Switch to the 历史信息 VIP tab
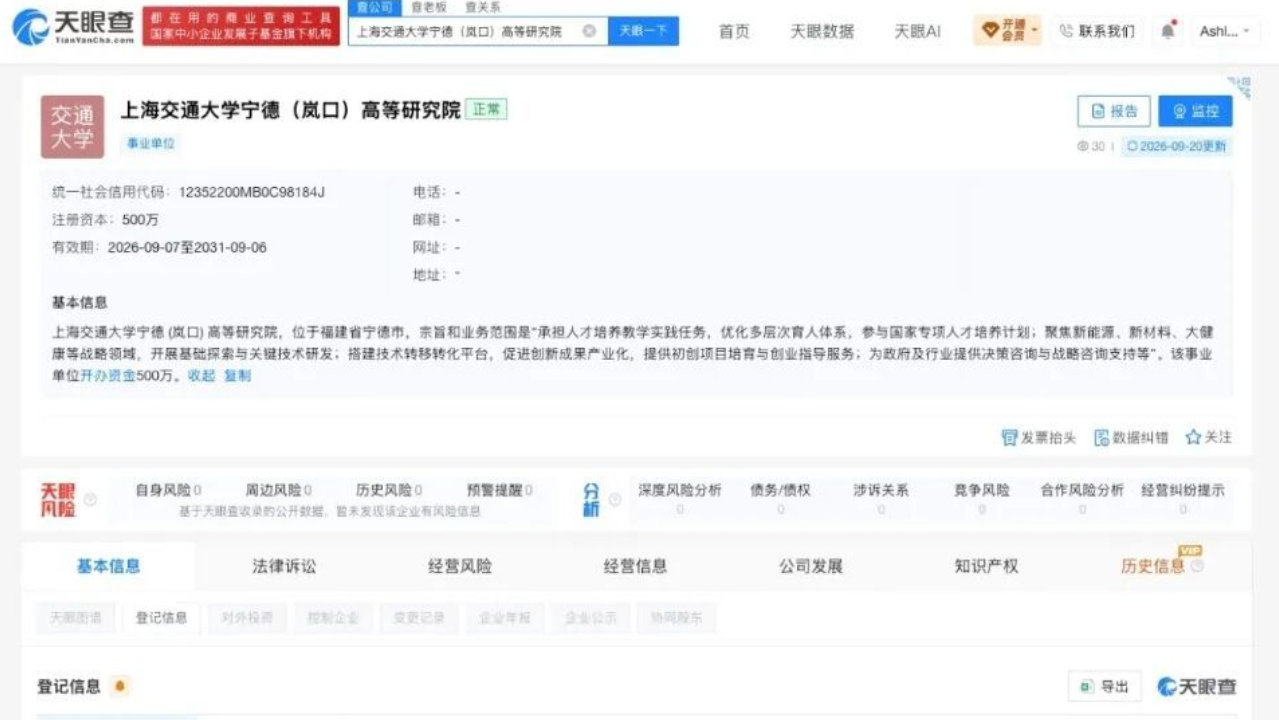The width and height of the screenshot is (1279, 720). point(1152,566)
